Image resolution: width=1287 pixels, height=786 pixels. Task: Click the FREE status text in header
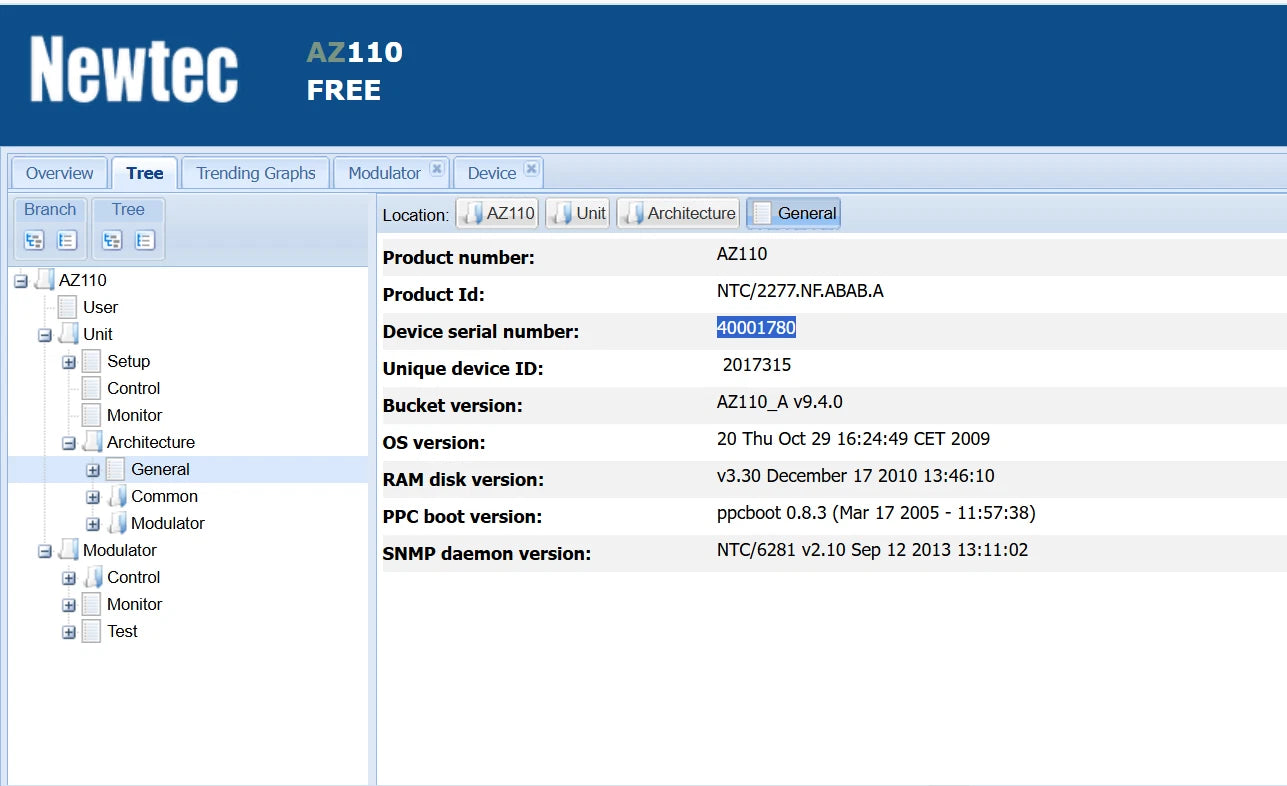click(344, 90)
